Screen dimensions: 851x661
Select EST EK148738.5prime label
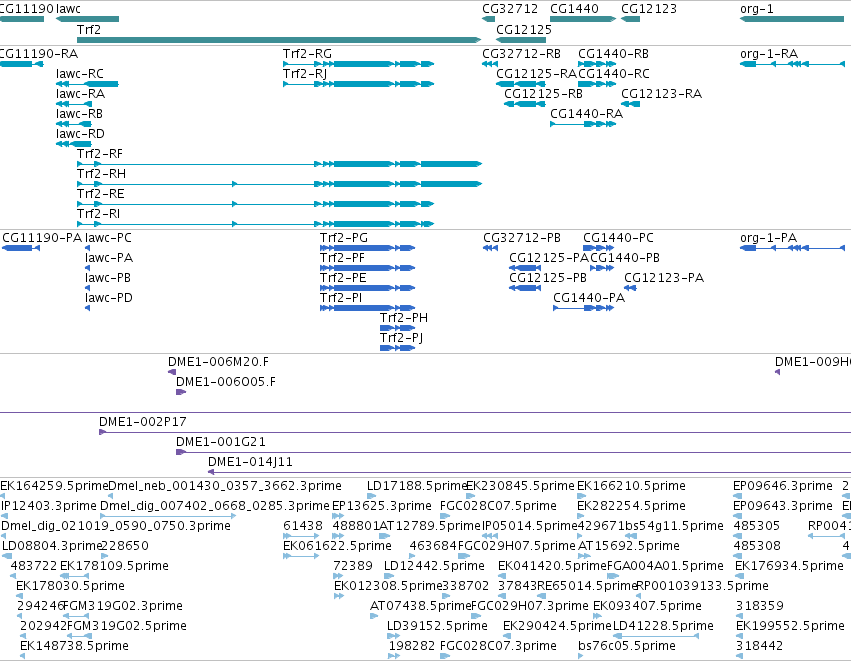74,646
